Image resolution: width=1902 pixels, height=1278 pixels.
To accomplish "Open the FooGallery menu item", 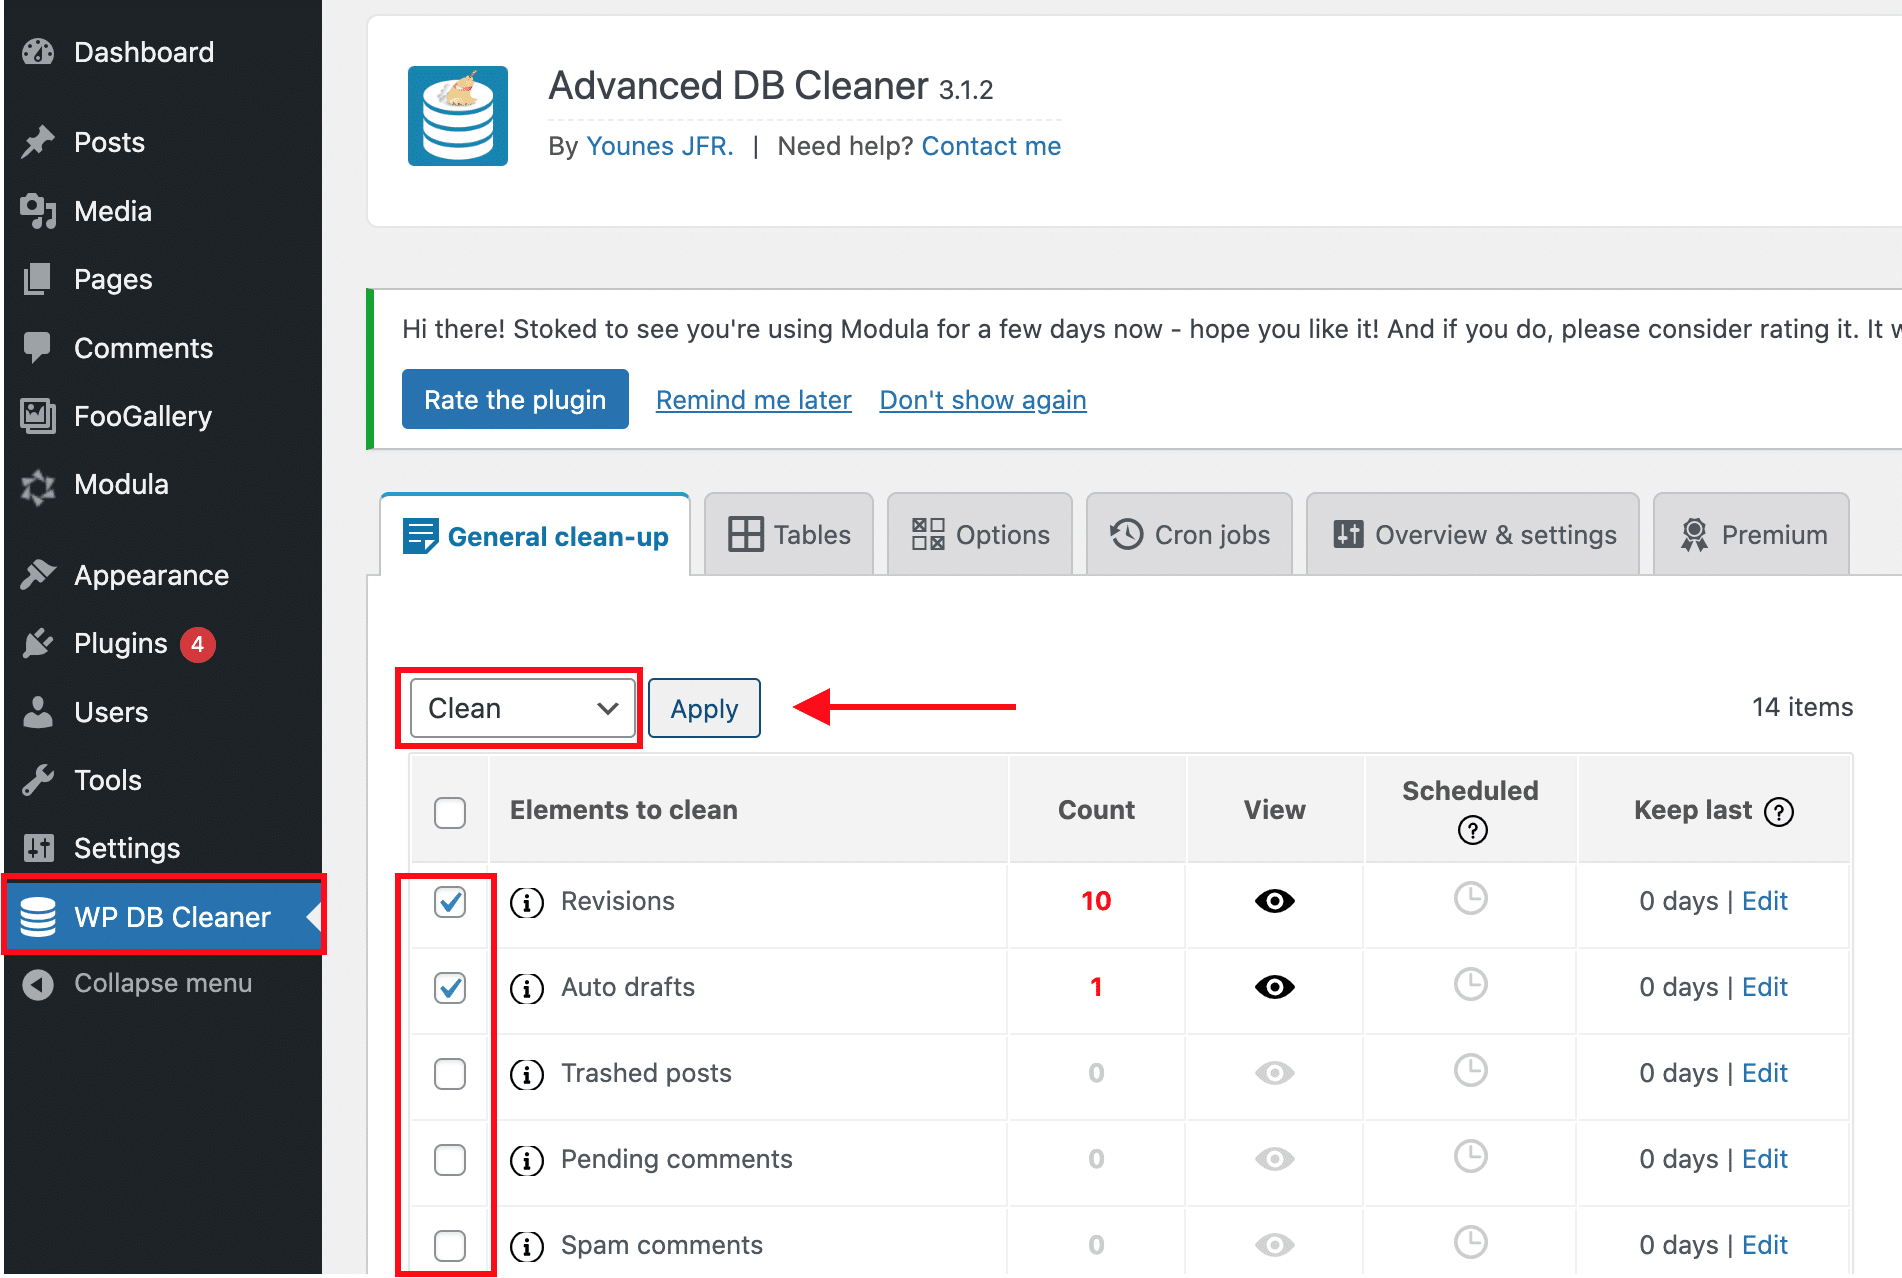I will pyautogui.click(x=142, y=416).
